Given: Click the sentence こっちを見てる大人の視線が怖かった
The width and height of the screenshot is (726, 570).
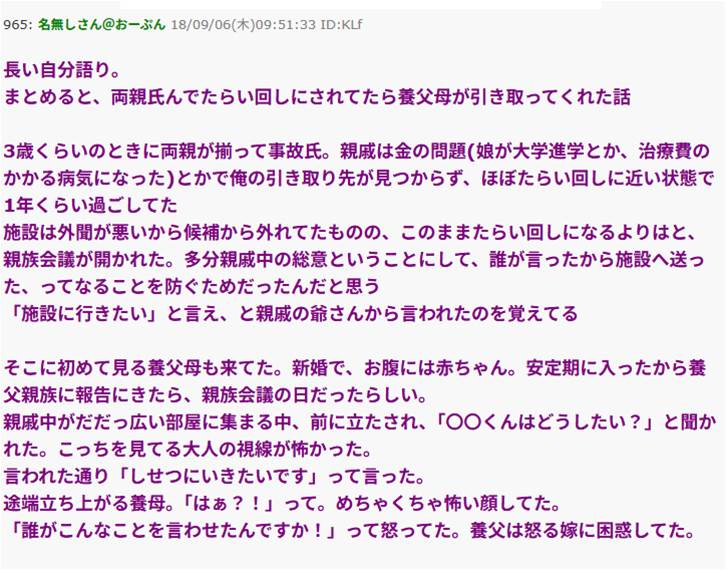Looking at the screenshot, I should click(x=209, y=449).
